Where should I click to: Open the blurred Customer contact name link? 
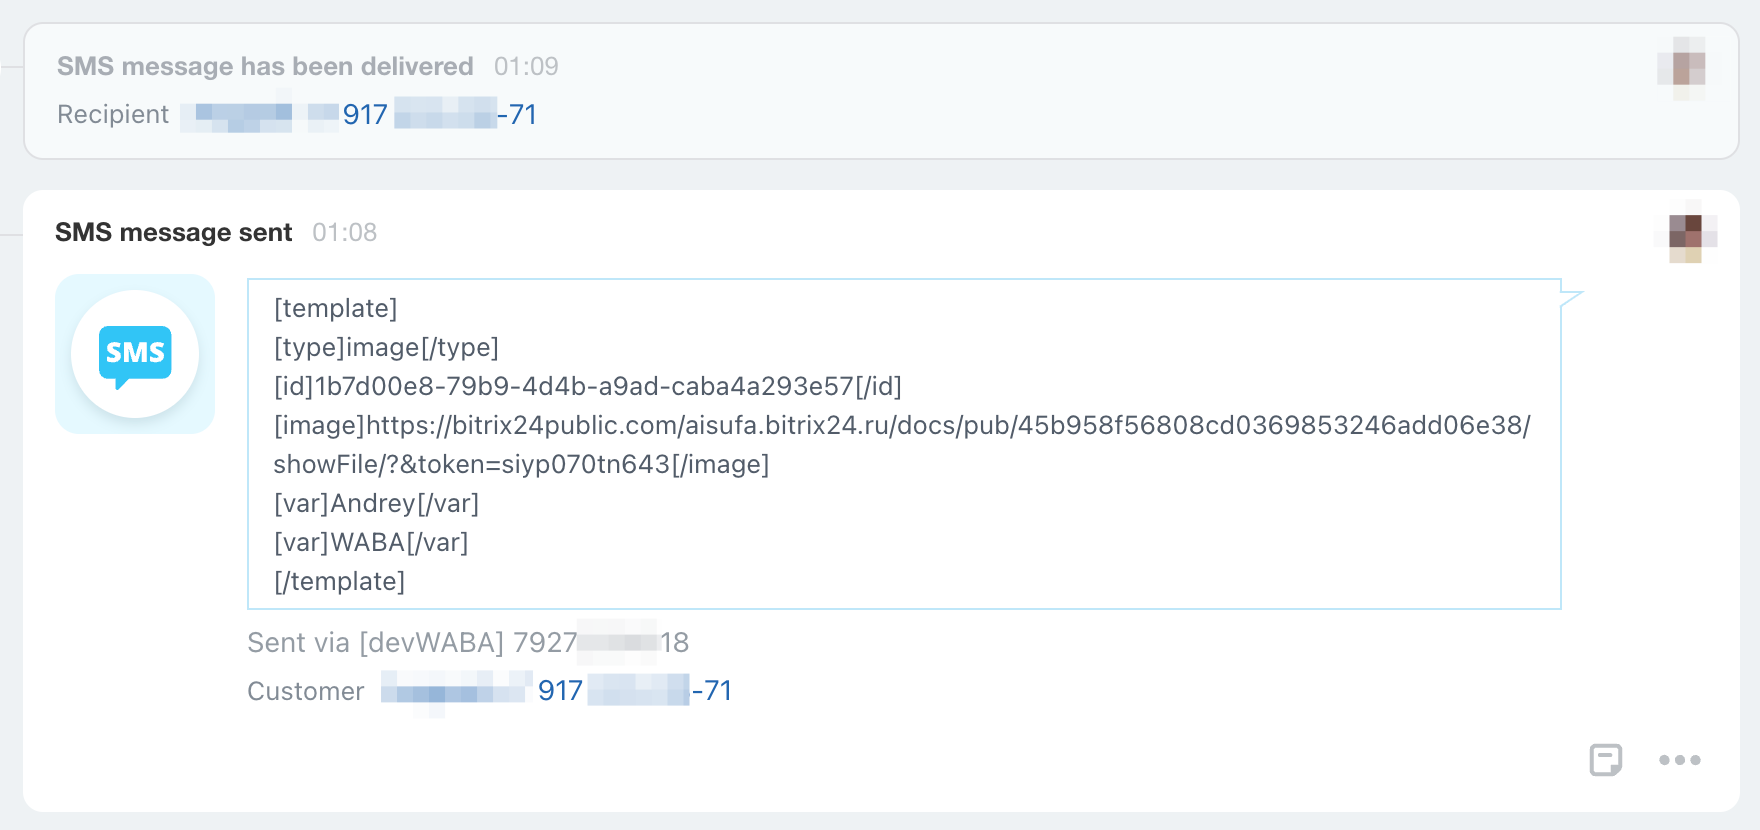[x=456, y=691]
